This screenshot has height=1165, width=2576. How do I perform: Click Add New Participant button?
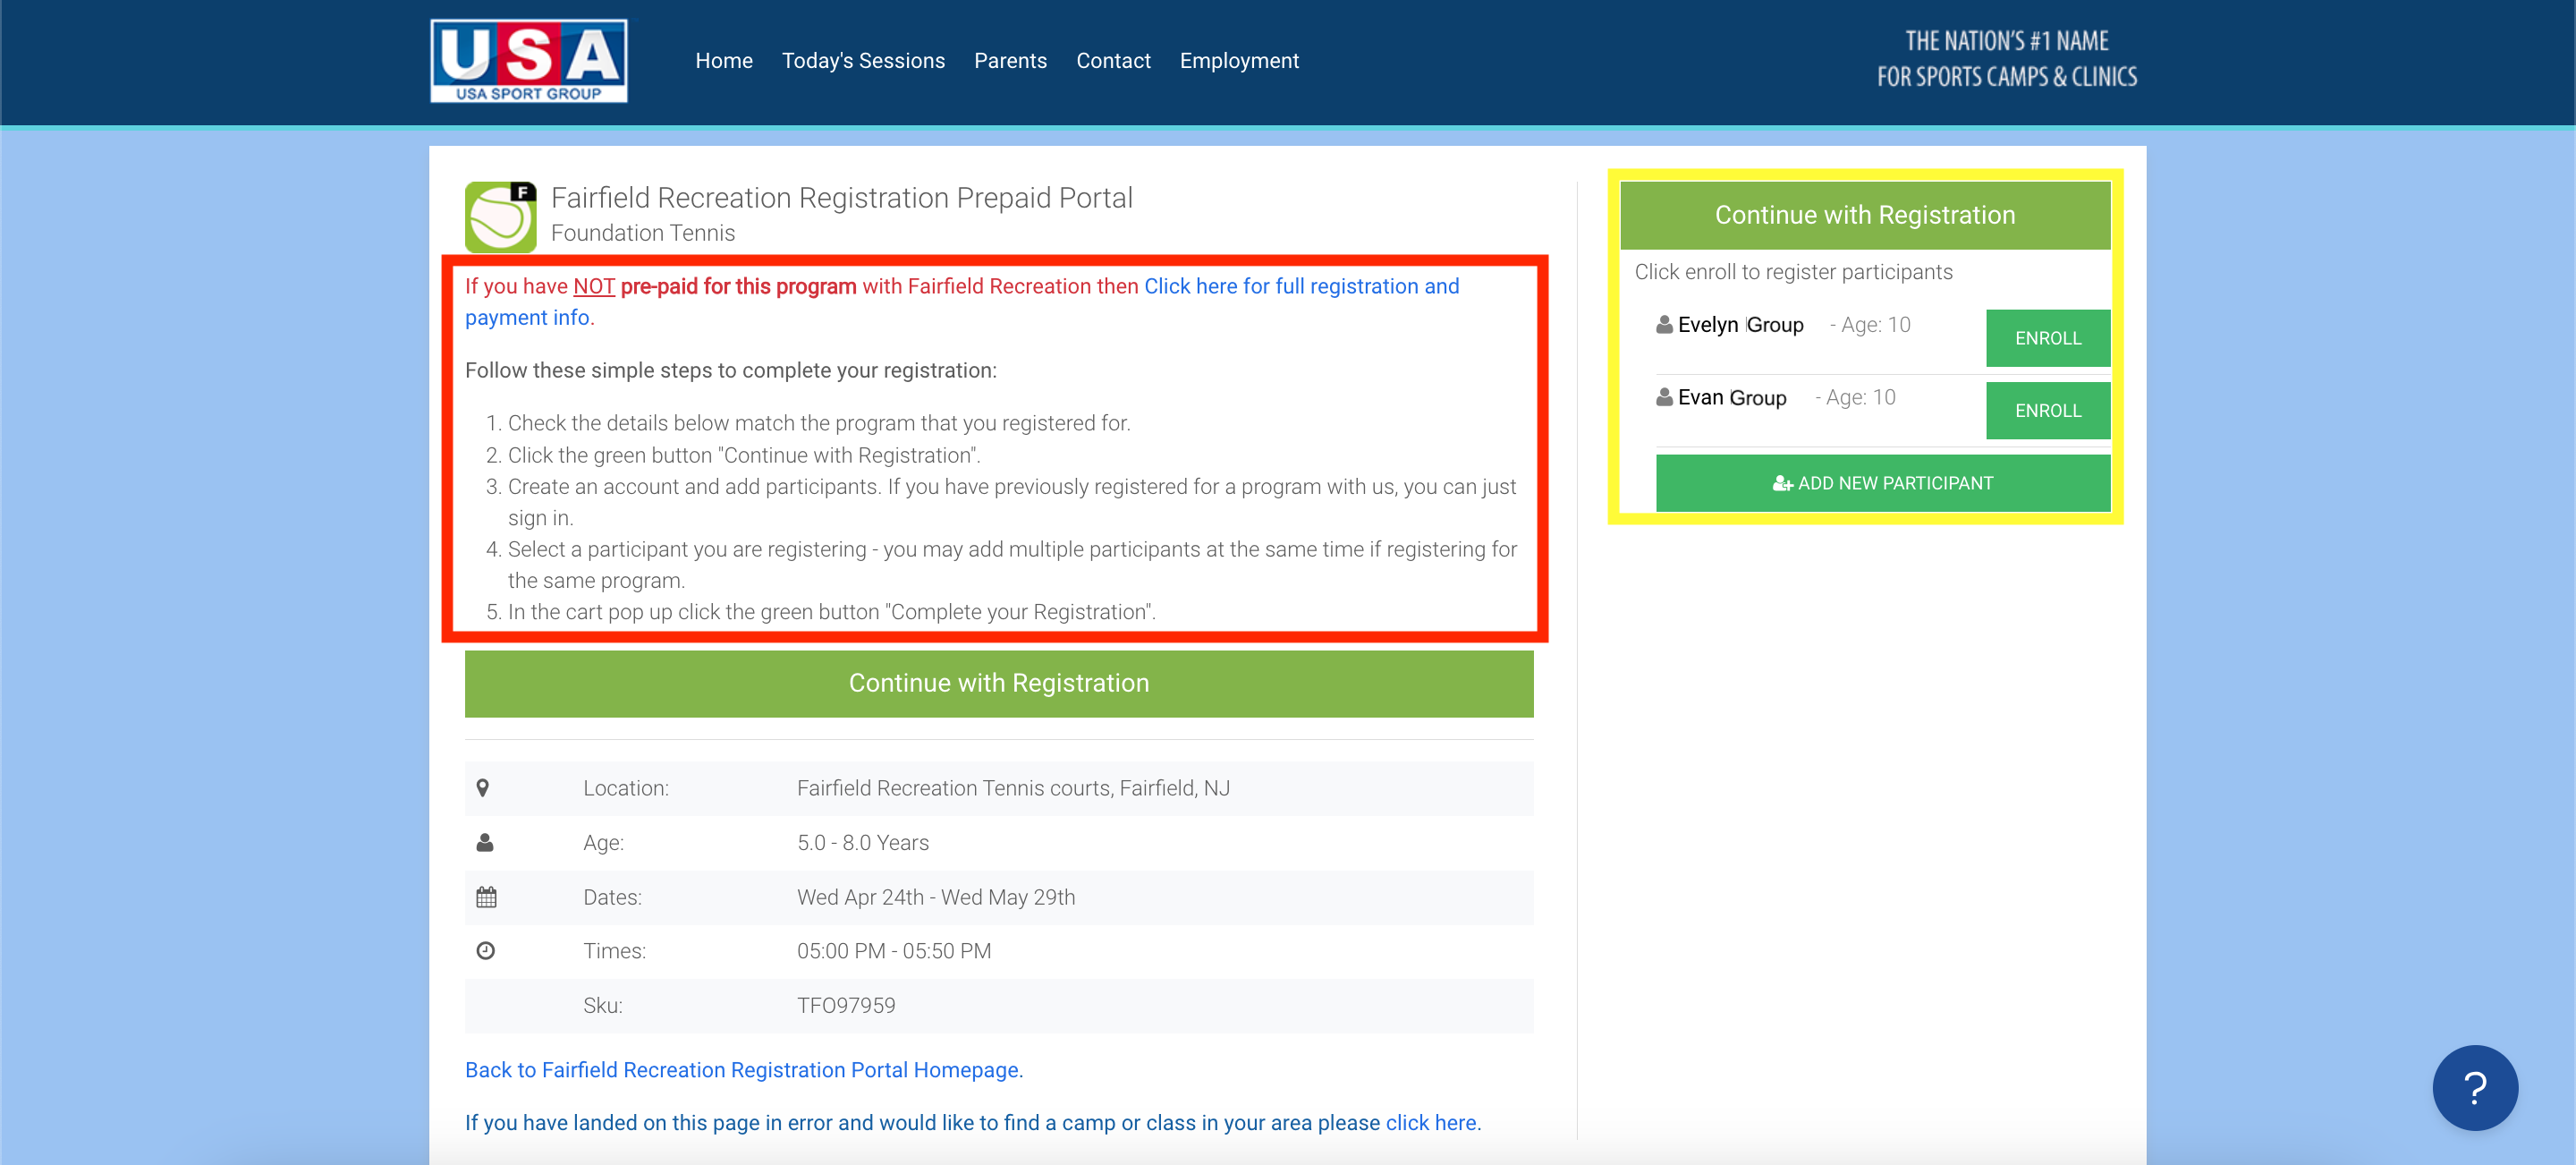click(x=1882, y=483)
